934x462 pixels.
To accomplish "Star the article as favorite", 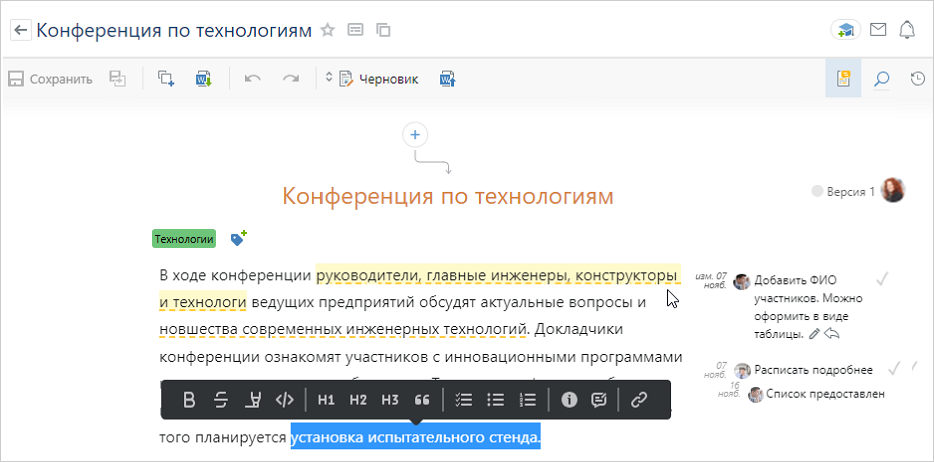I will [327, 30].
